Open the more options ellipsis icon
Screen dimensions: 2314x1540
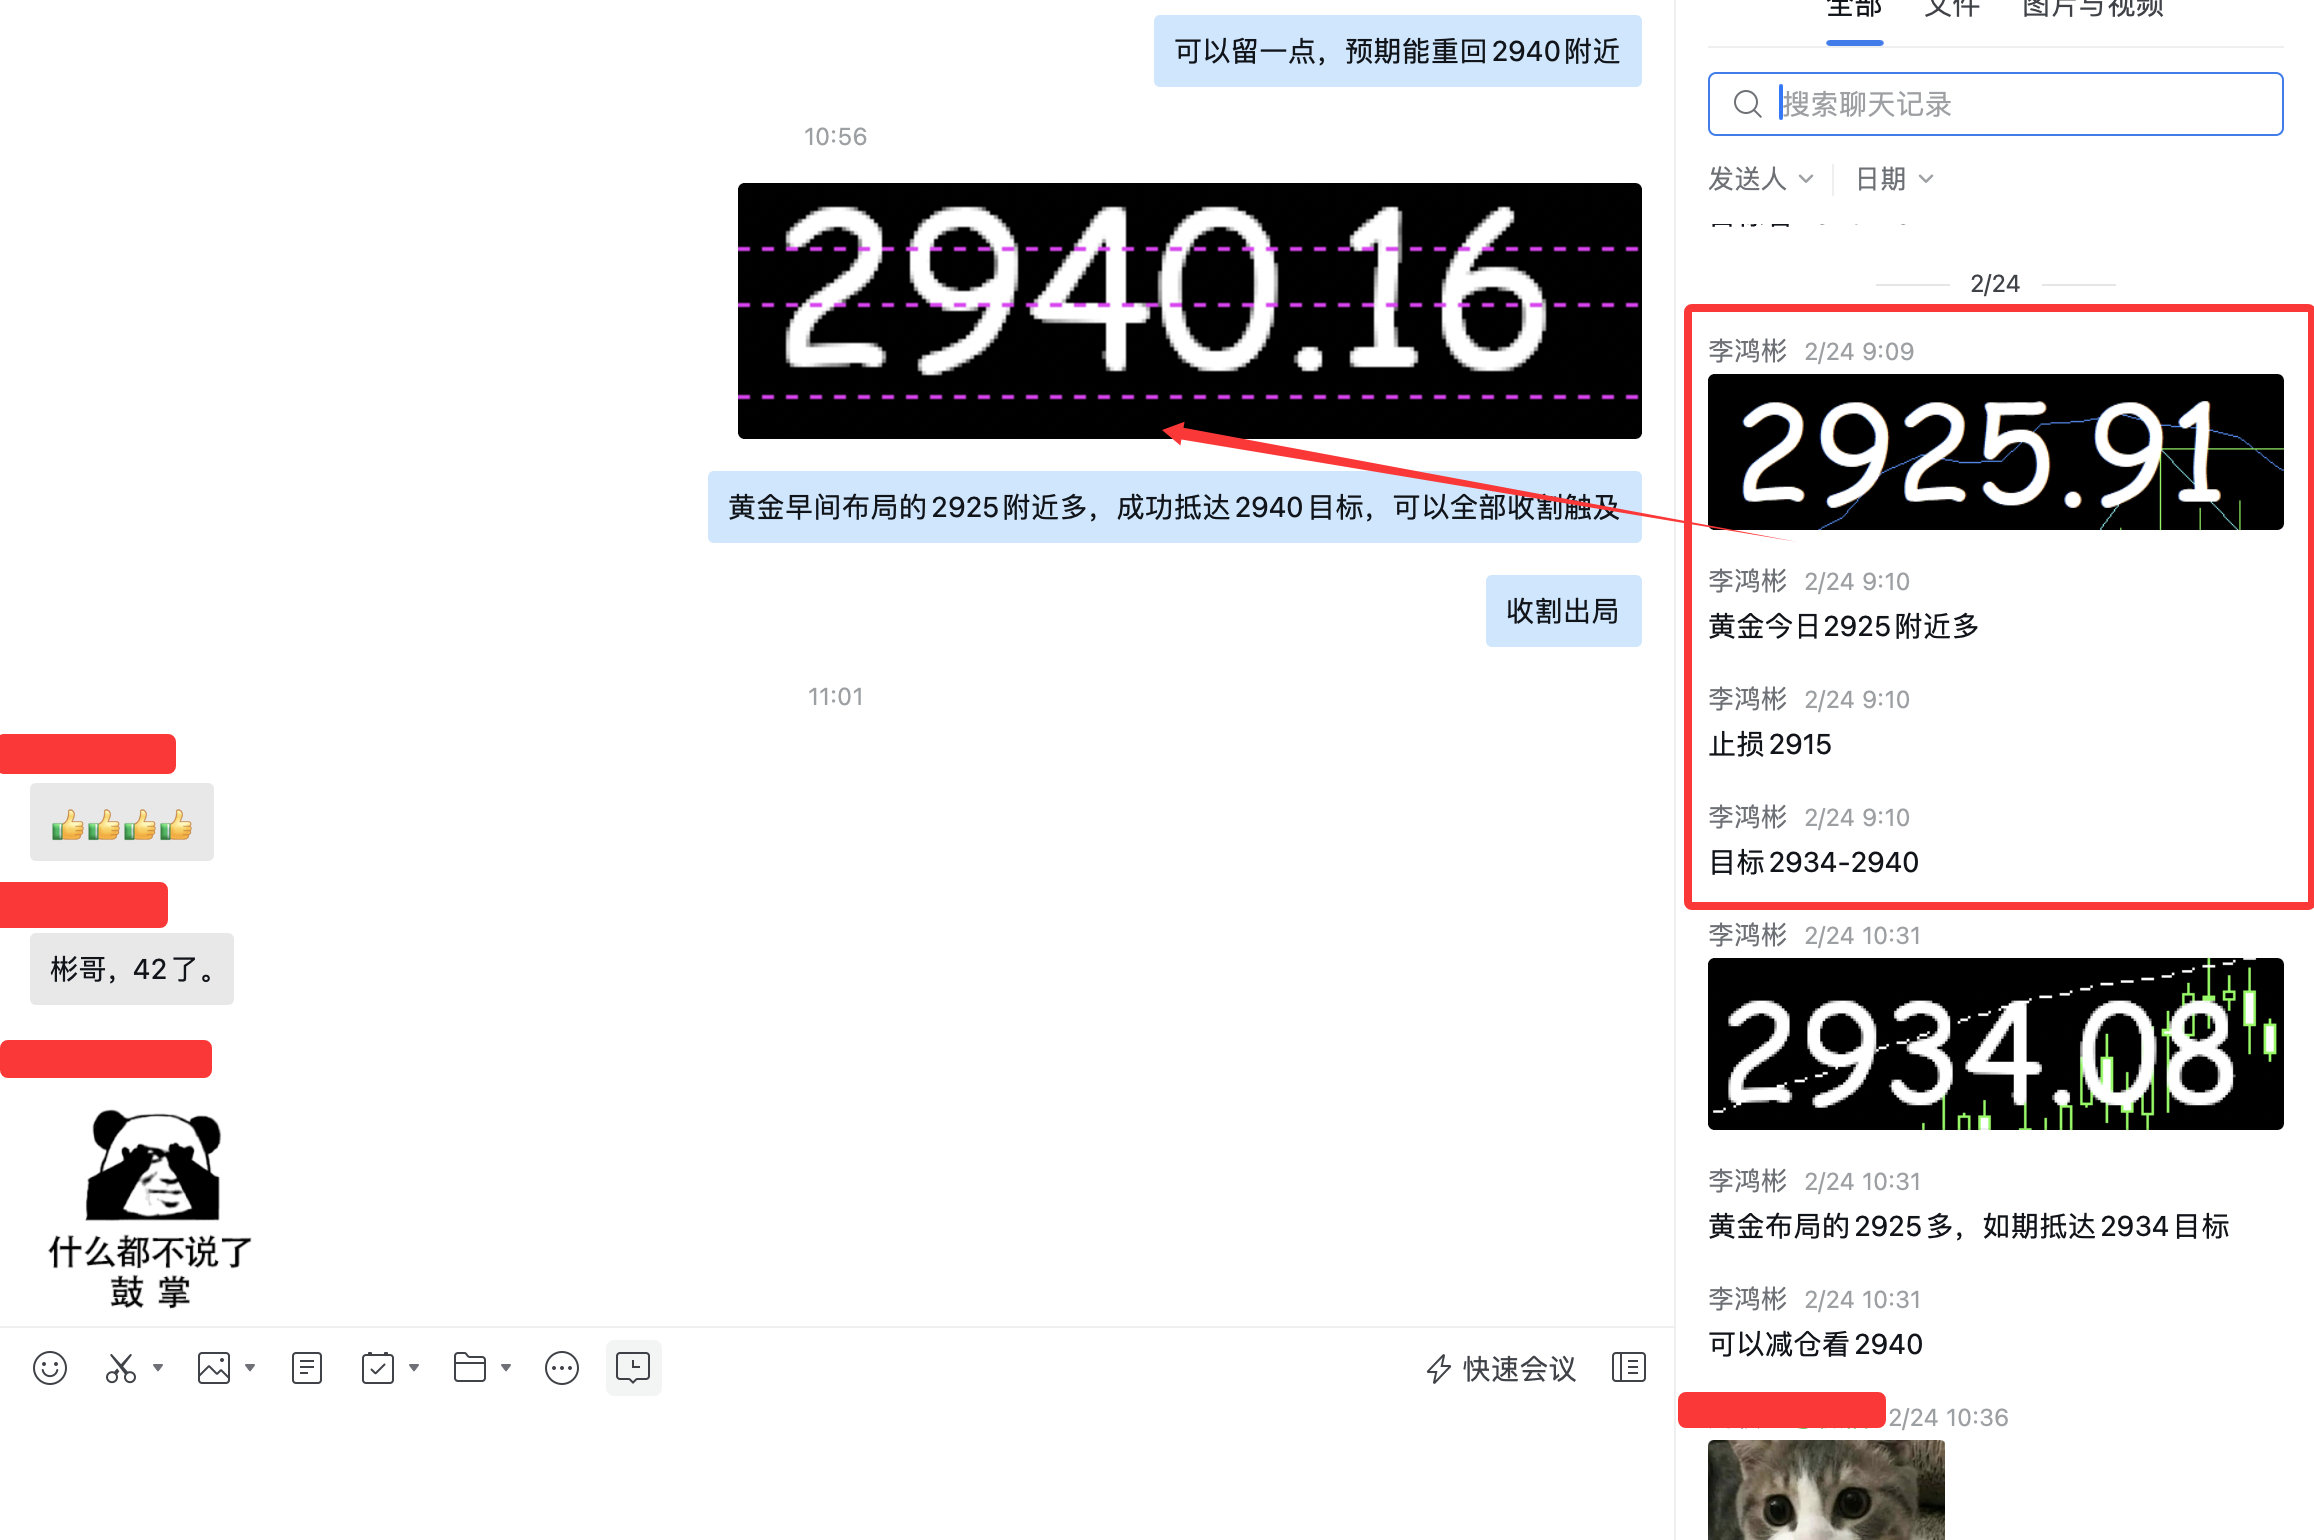tap(562, 1368)
